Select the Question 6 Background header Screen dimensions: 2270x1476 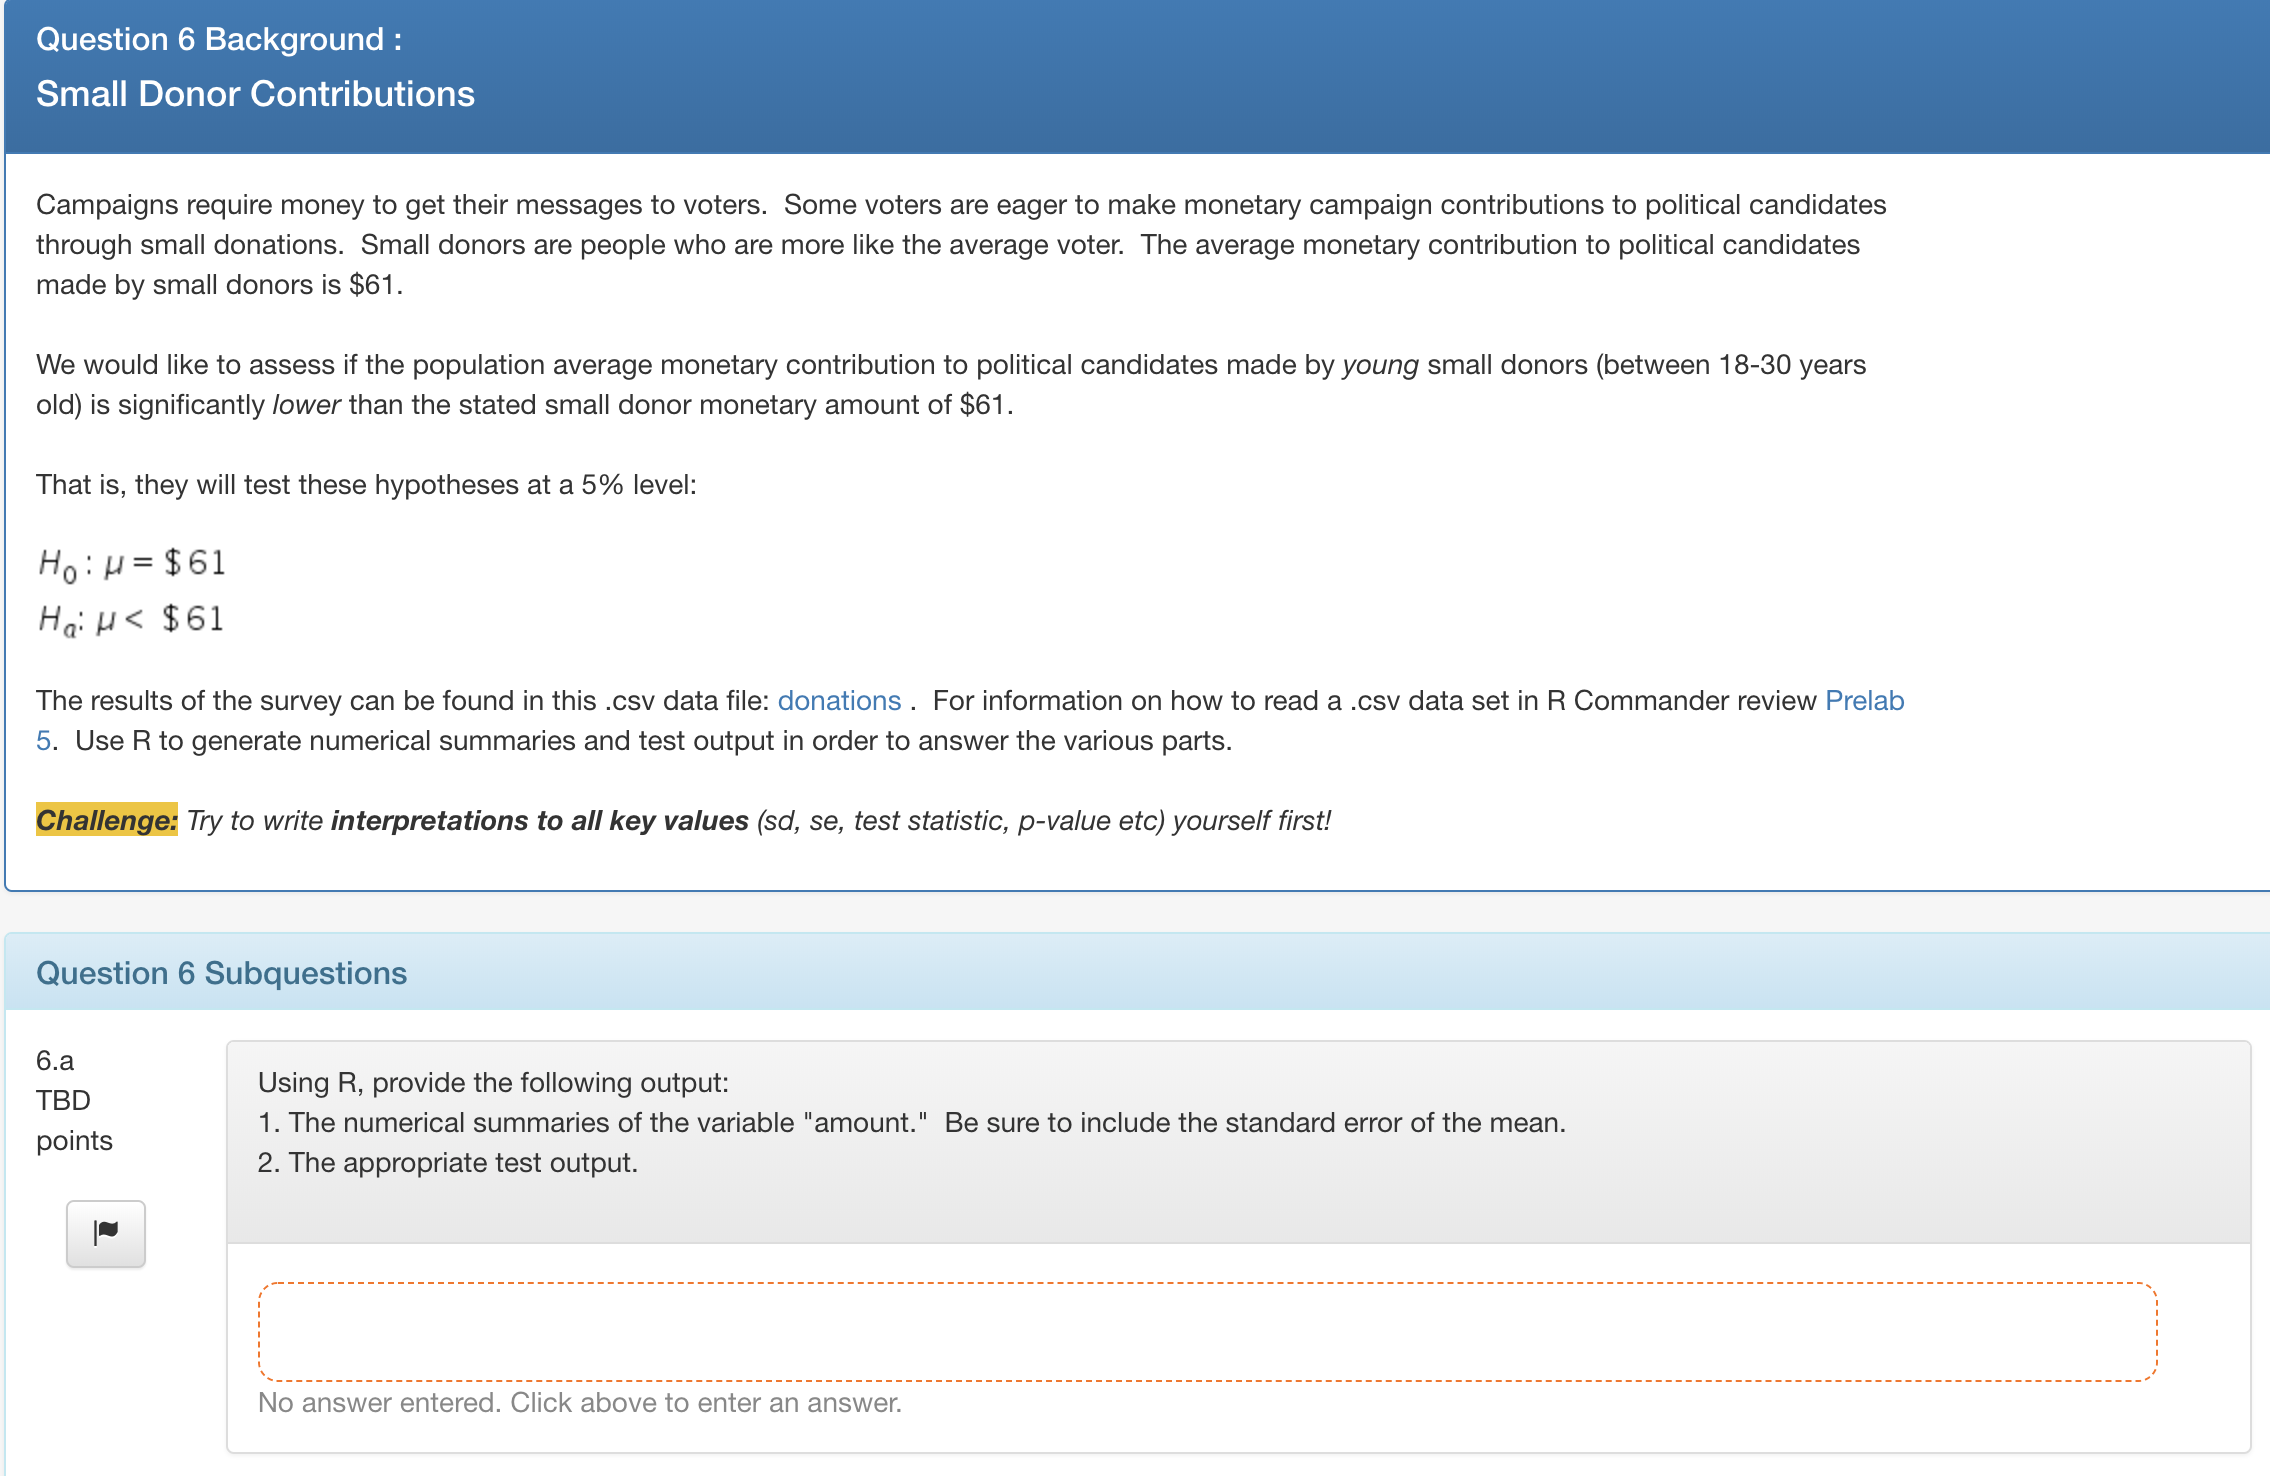coord(217,40)
